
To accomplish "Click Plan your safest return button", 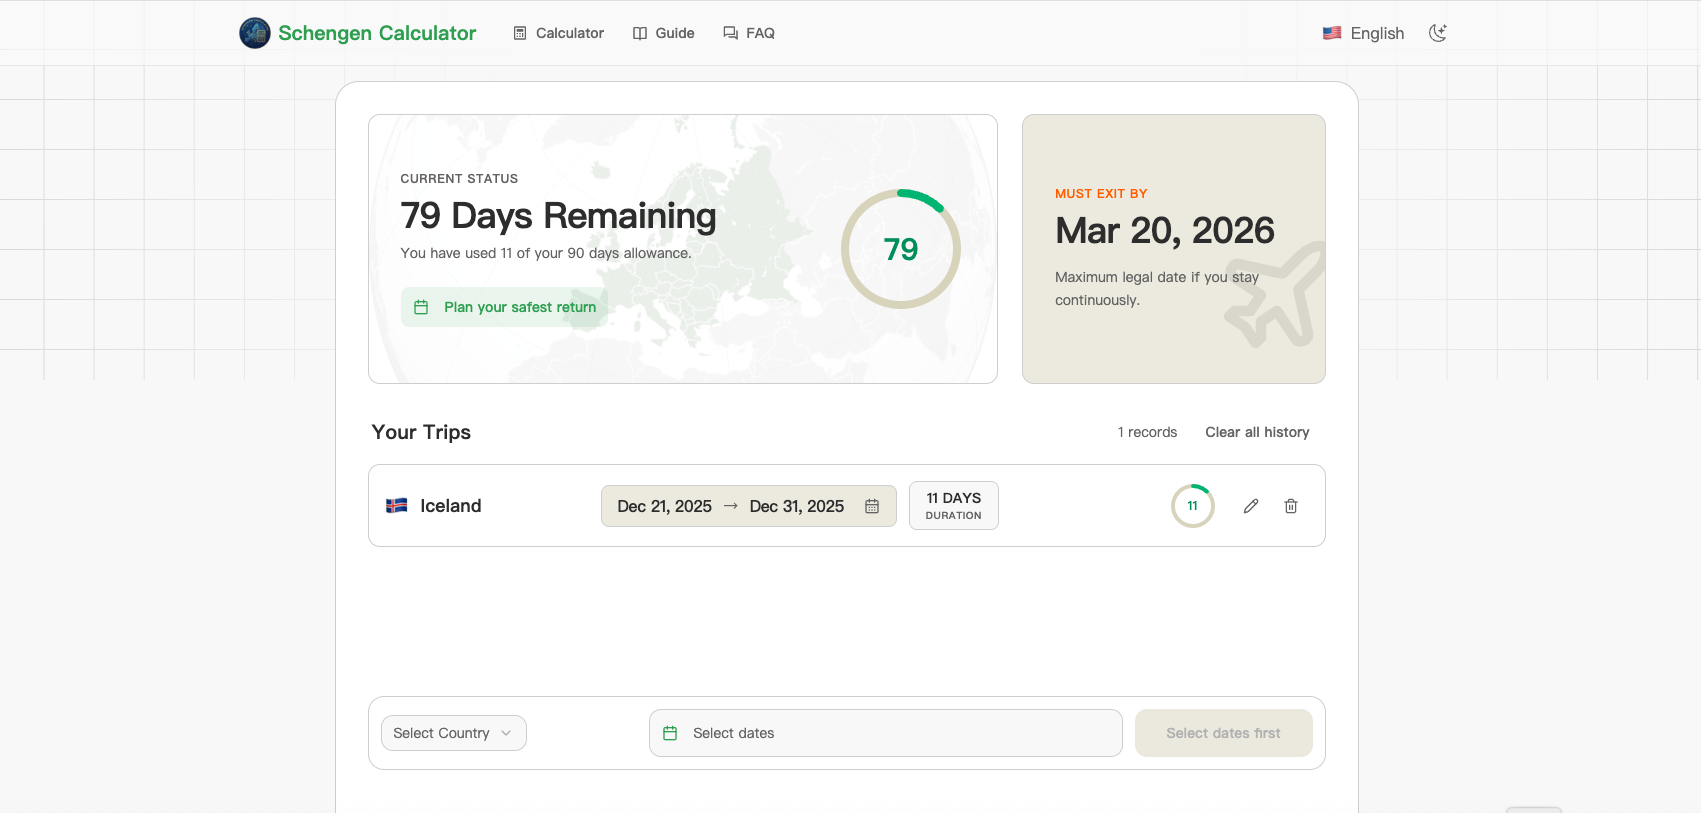I will click(505, 307).
